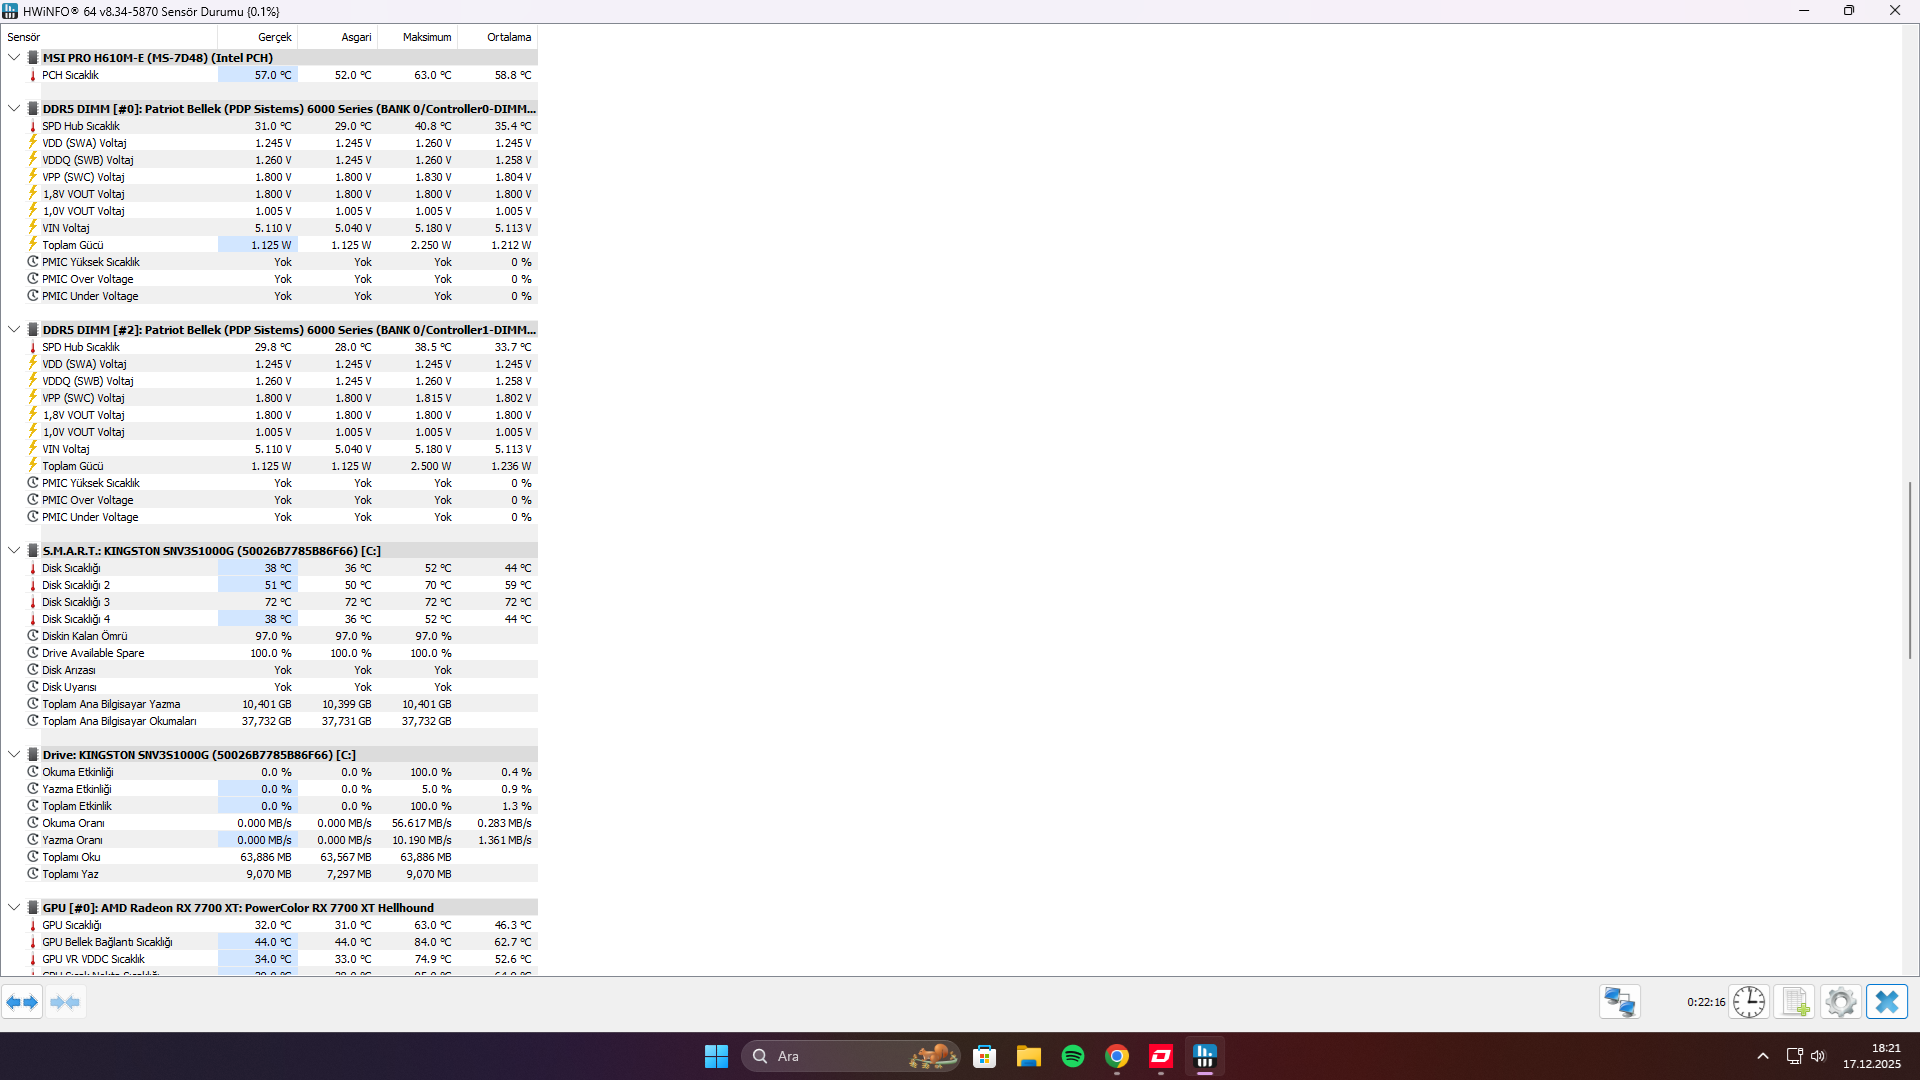Click the circular icon beside Okuma Etkinliği

[33, 772]
